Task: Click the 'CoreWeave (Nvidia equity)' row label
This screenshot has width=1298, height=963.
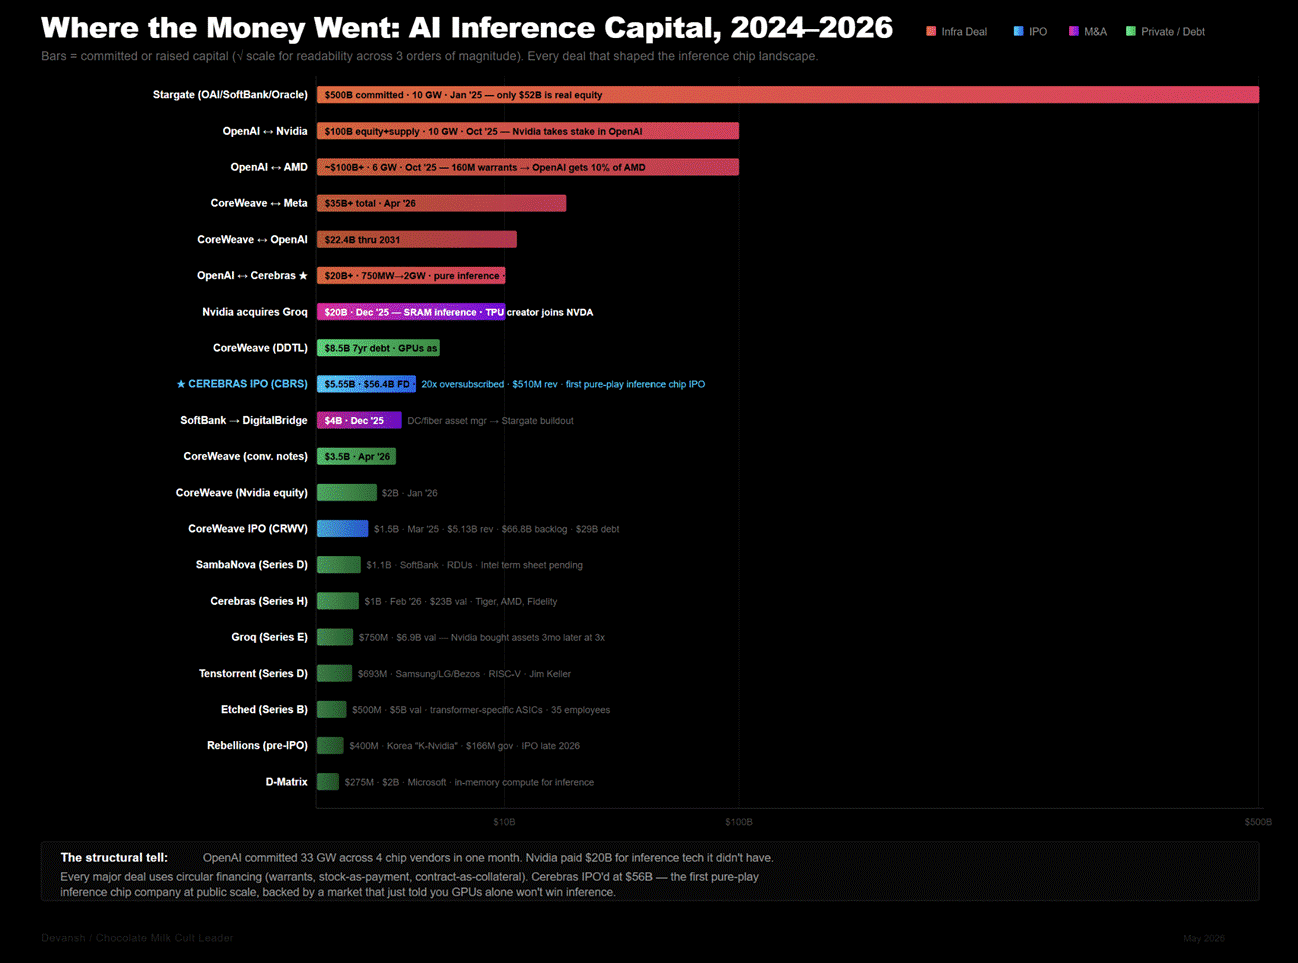Action: click(x=242, y=492)
